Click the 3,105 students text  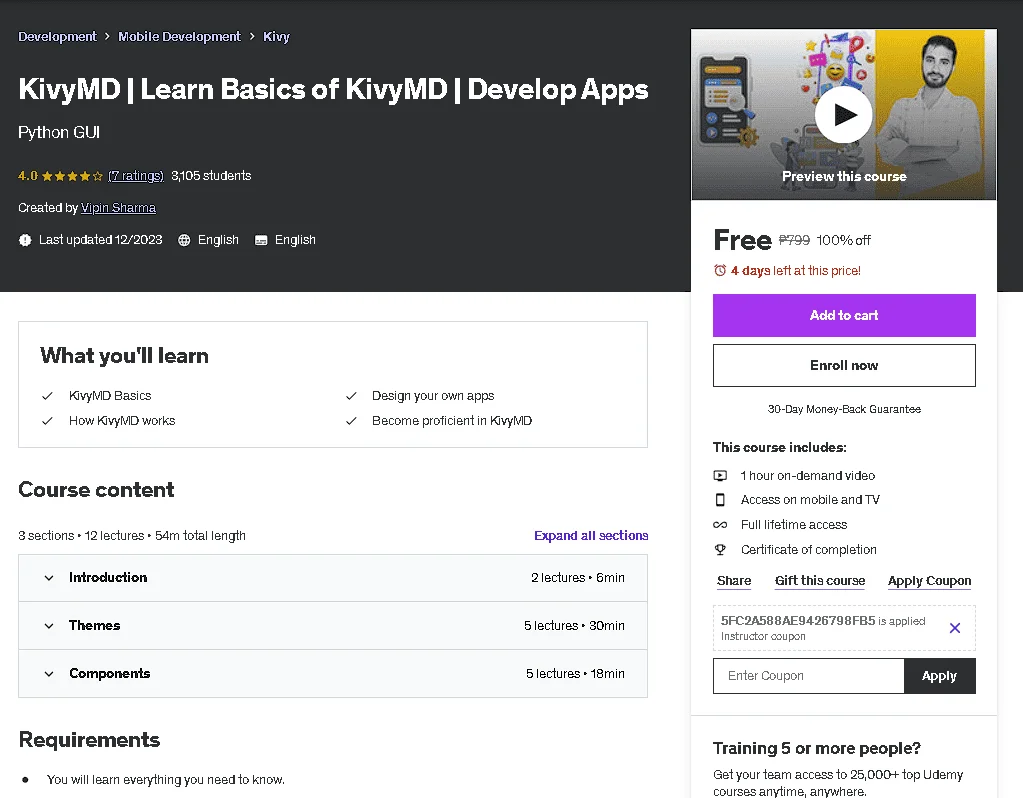pos(211,176)
